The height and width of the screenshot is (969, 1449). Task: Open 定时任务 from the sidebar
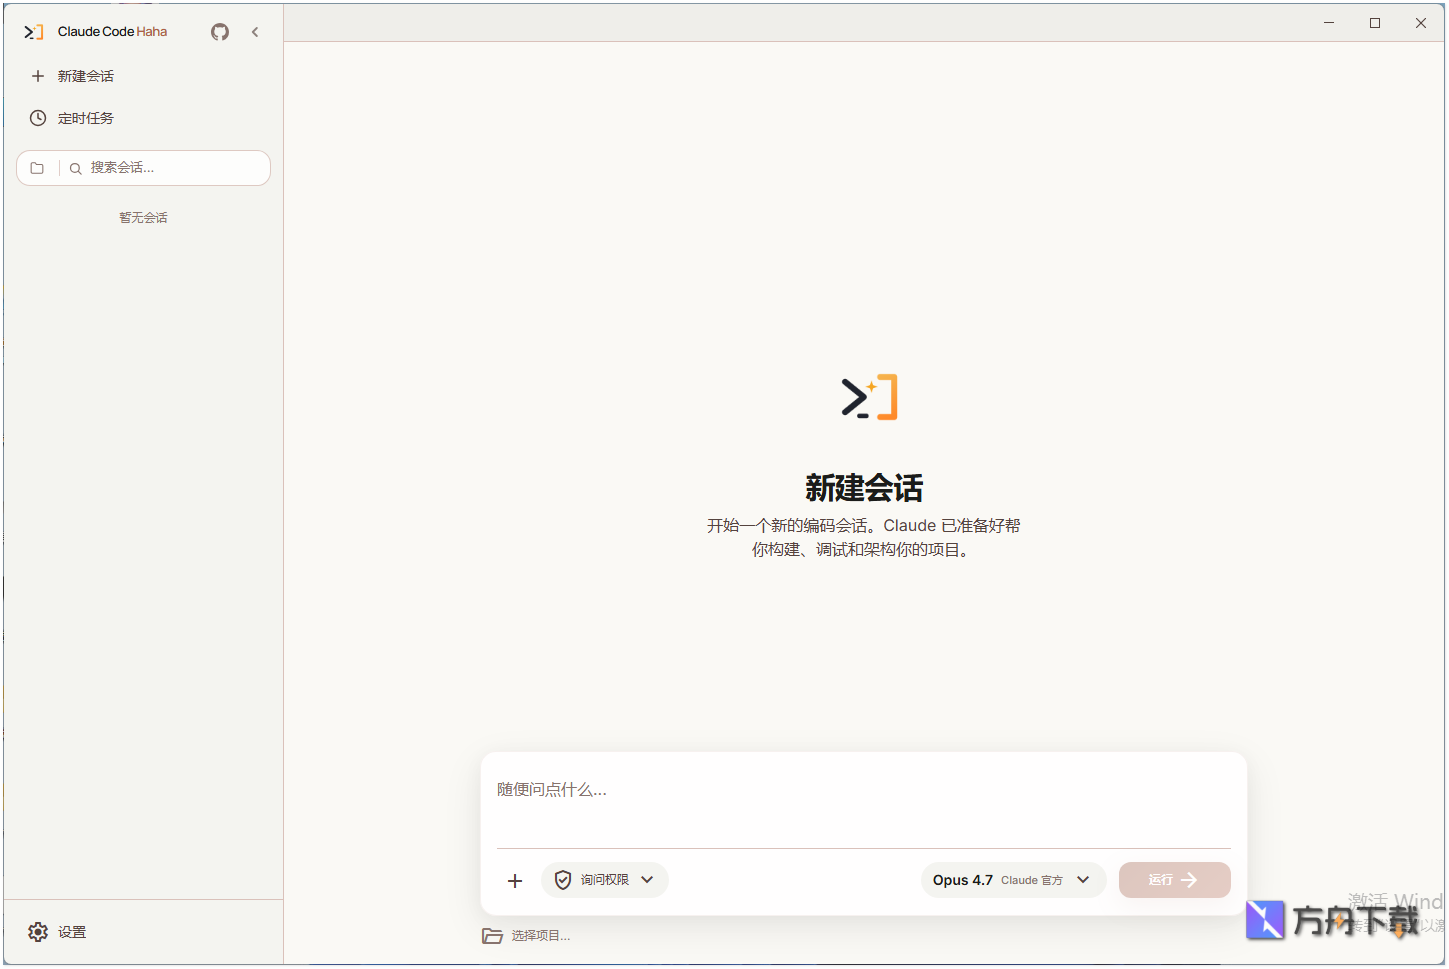pos(87,117)
